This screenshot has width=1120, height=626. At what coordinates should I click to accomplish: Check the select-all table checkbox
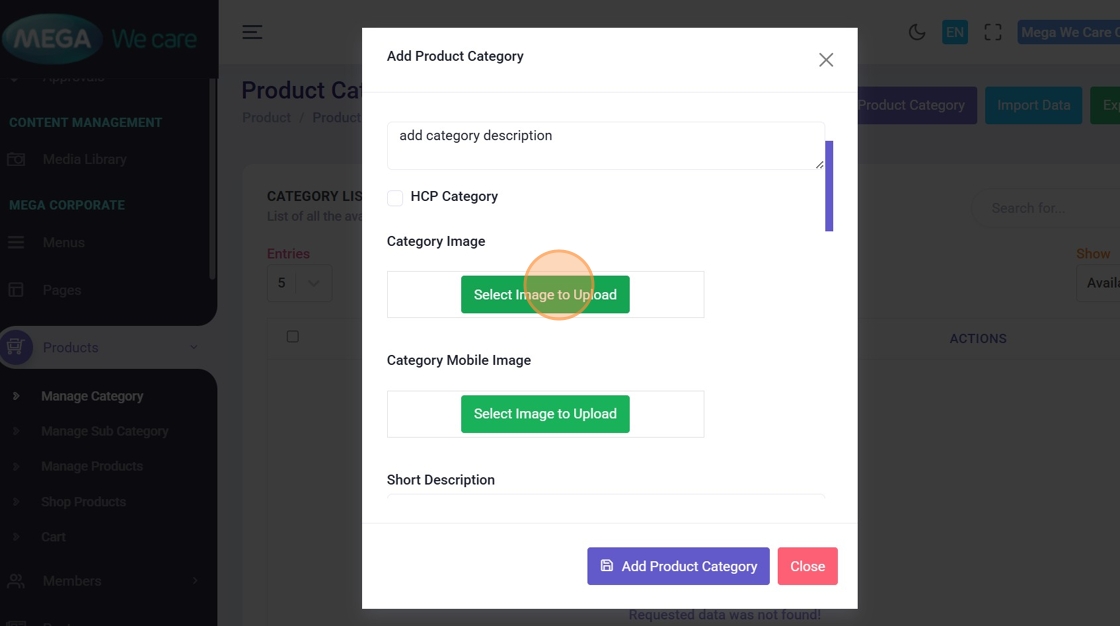[x=292, y=337]
